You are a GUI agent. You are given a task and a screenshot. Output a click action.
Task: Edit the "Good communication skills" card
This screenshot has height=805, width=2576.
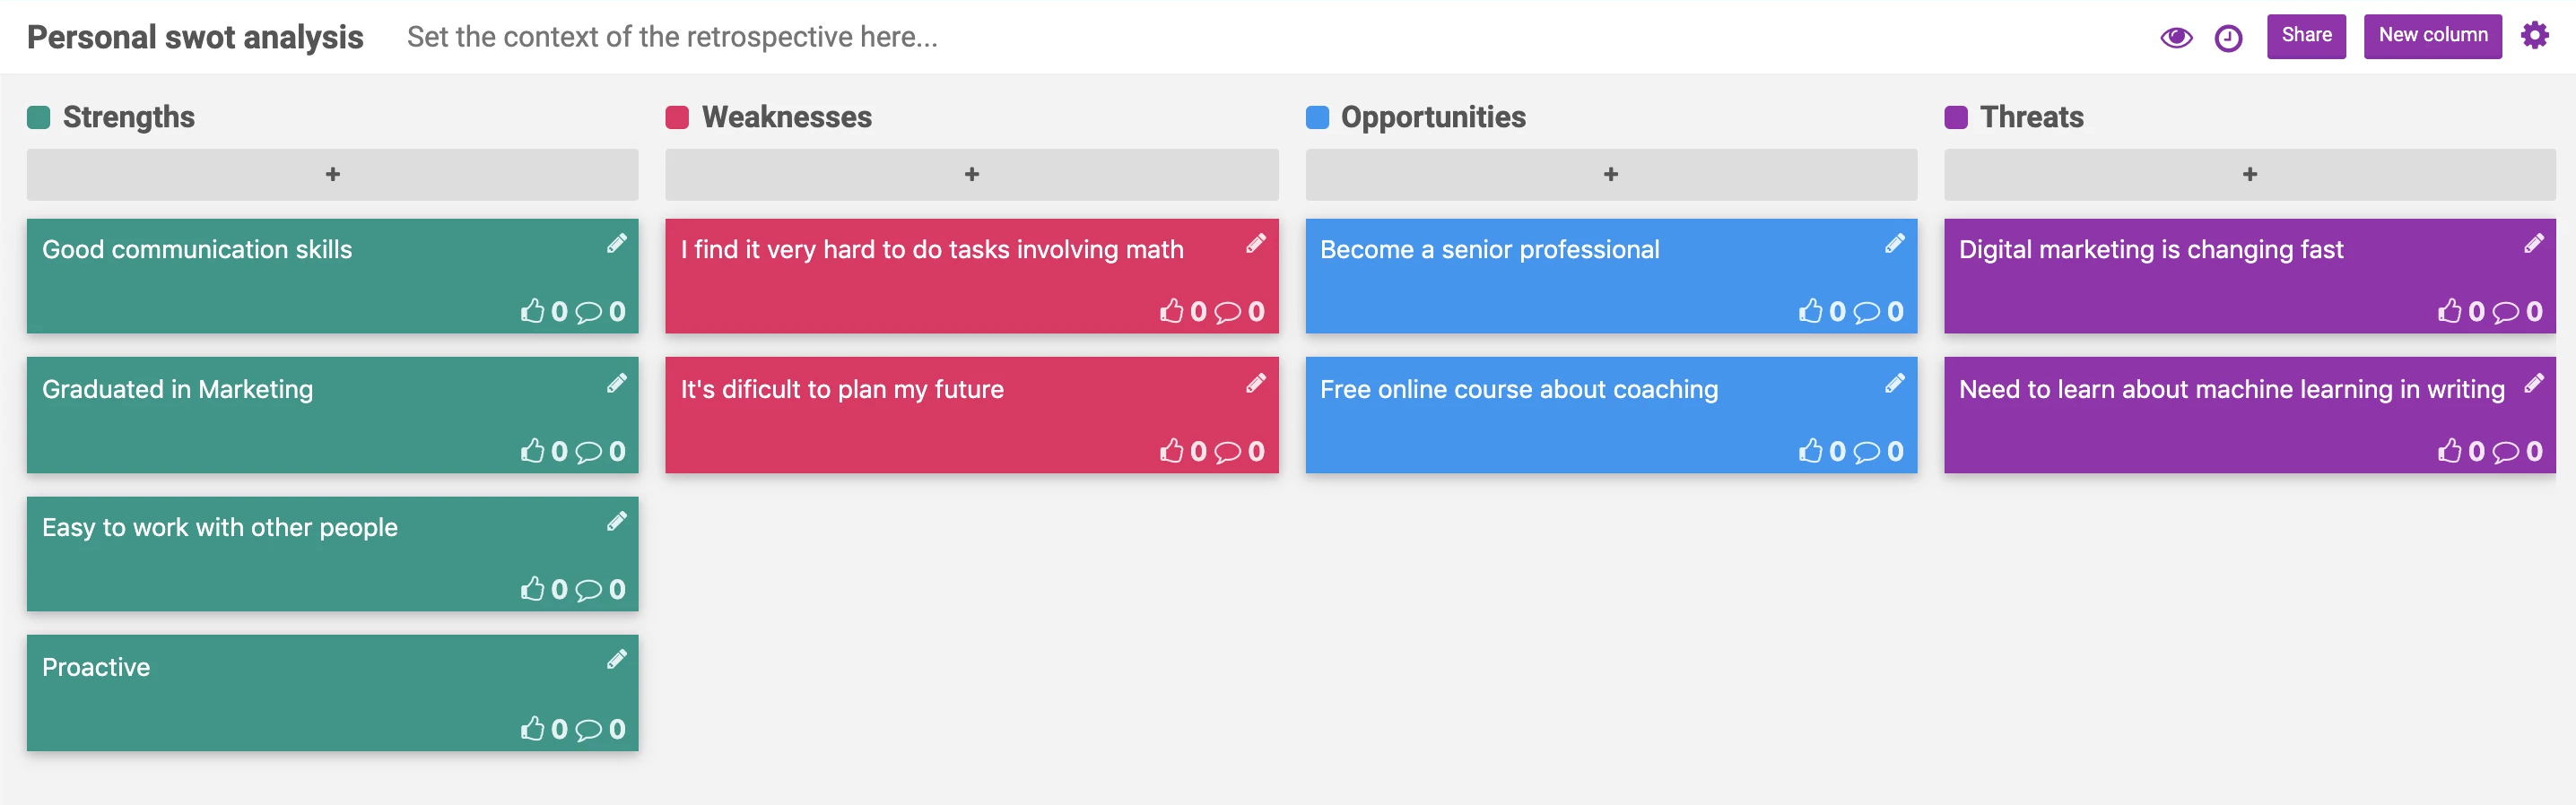pyautogui.click(x=617, y=243)
